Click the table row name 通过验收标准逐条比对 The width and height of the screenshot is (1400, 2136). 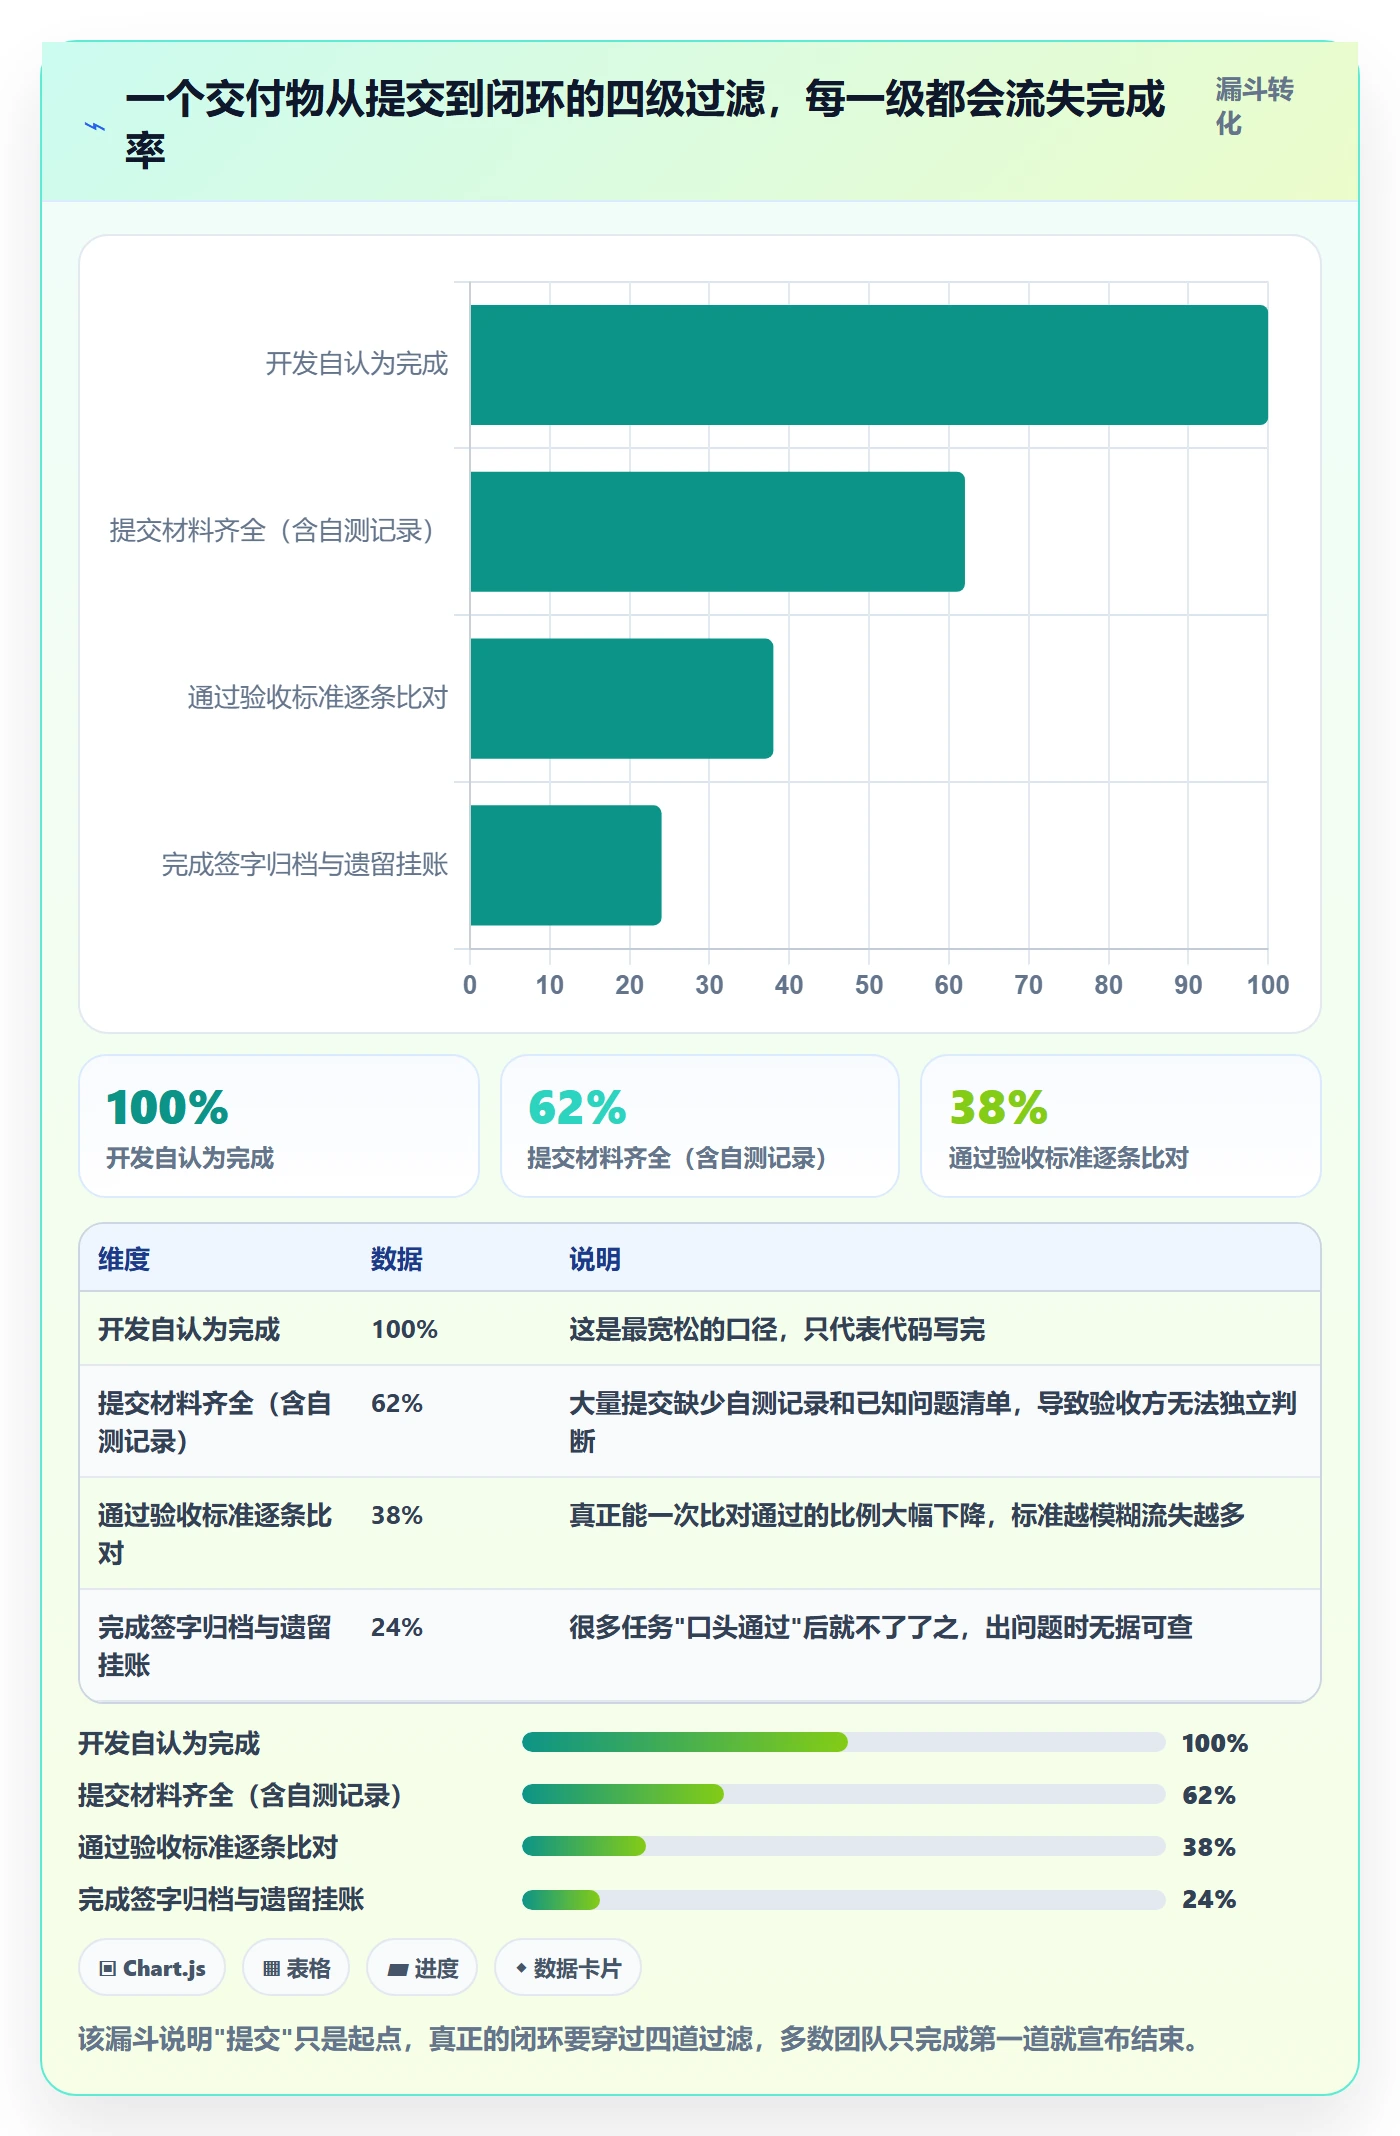coord(215,1534)
